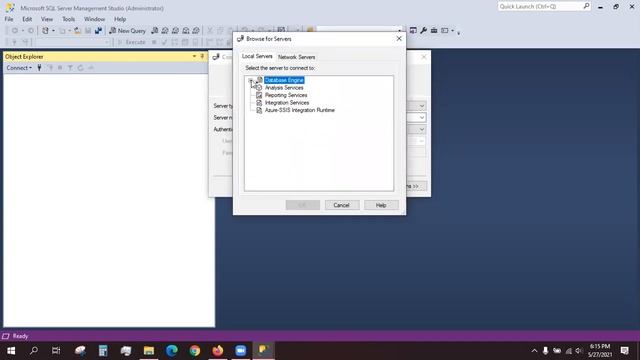This screenshot has height=360, width=640.
Task: Click the Filter icon in Object Explorer toolbar
Action: point(70,68)
